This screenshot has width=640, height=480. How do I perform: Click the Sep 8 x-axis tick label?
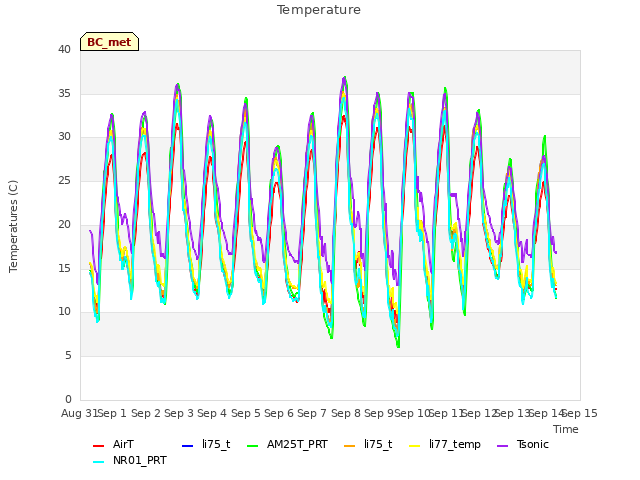click(346, 413)
